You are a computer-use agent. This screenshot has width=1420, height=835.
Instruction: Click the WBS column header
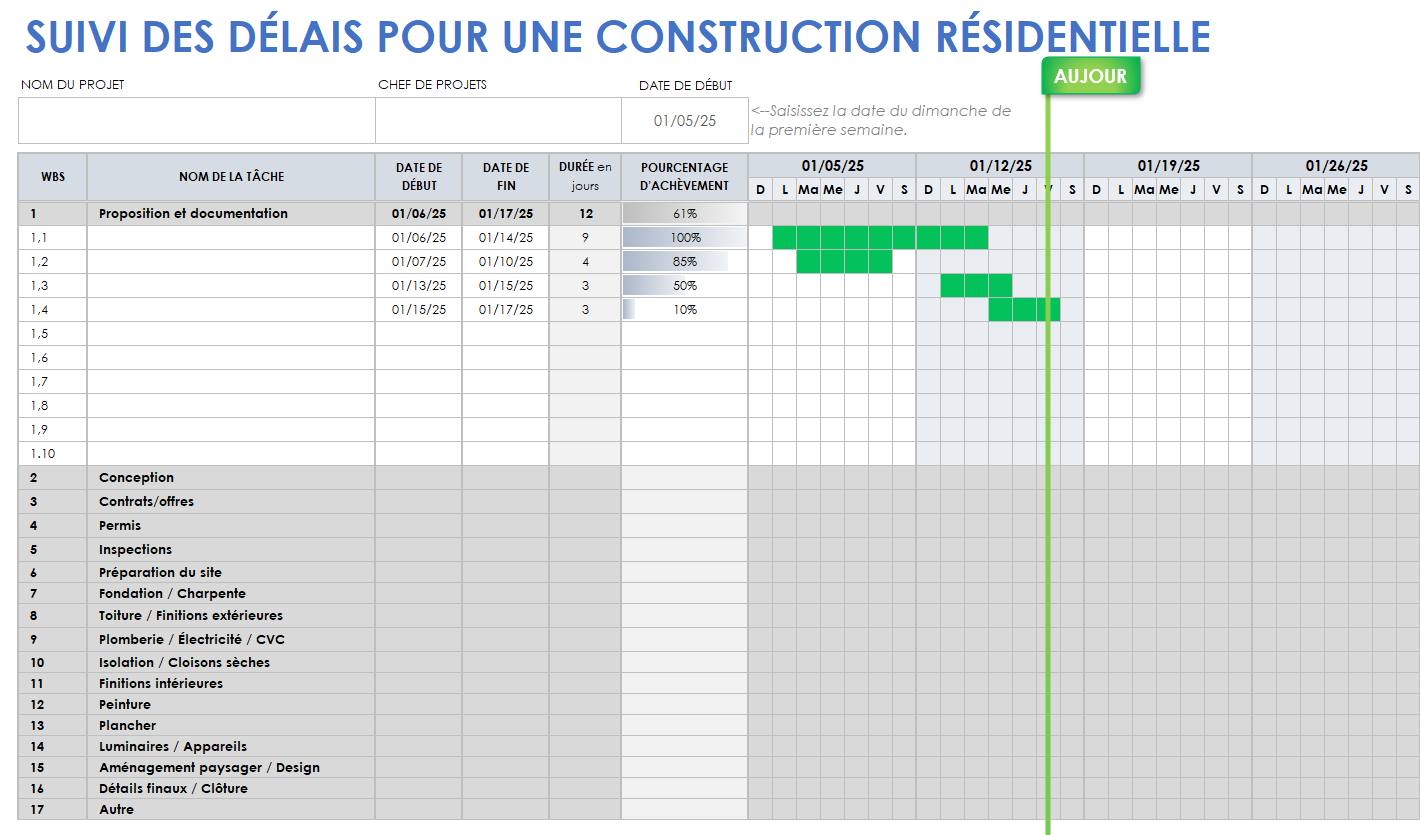click(52, 177)
